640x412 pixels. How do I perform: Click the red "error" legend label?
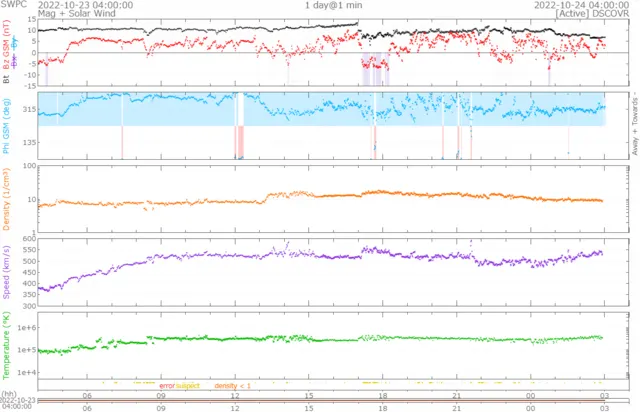[167, 385]
